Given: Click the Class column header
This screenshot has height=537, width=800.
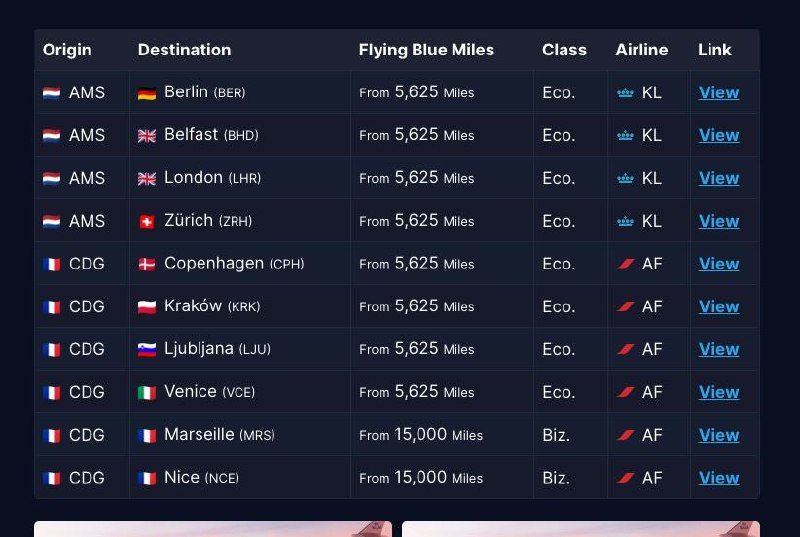Looking at the screenshot, I should (564, 50).
